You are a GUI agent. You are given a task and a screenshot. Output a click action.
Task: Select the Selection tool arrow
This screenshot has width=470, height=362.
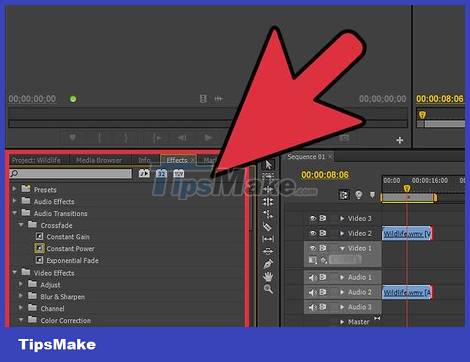coord(268,164)
